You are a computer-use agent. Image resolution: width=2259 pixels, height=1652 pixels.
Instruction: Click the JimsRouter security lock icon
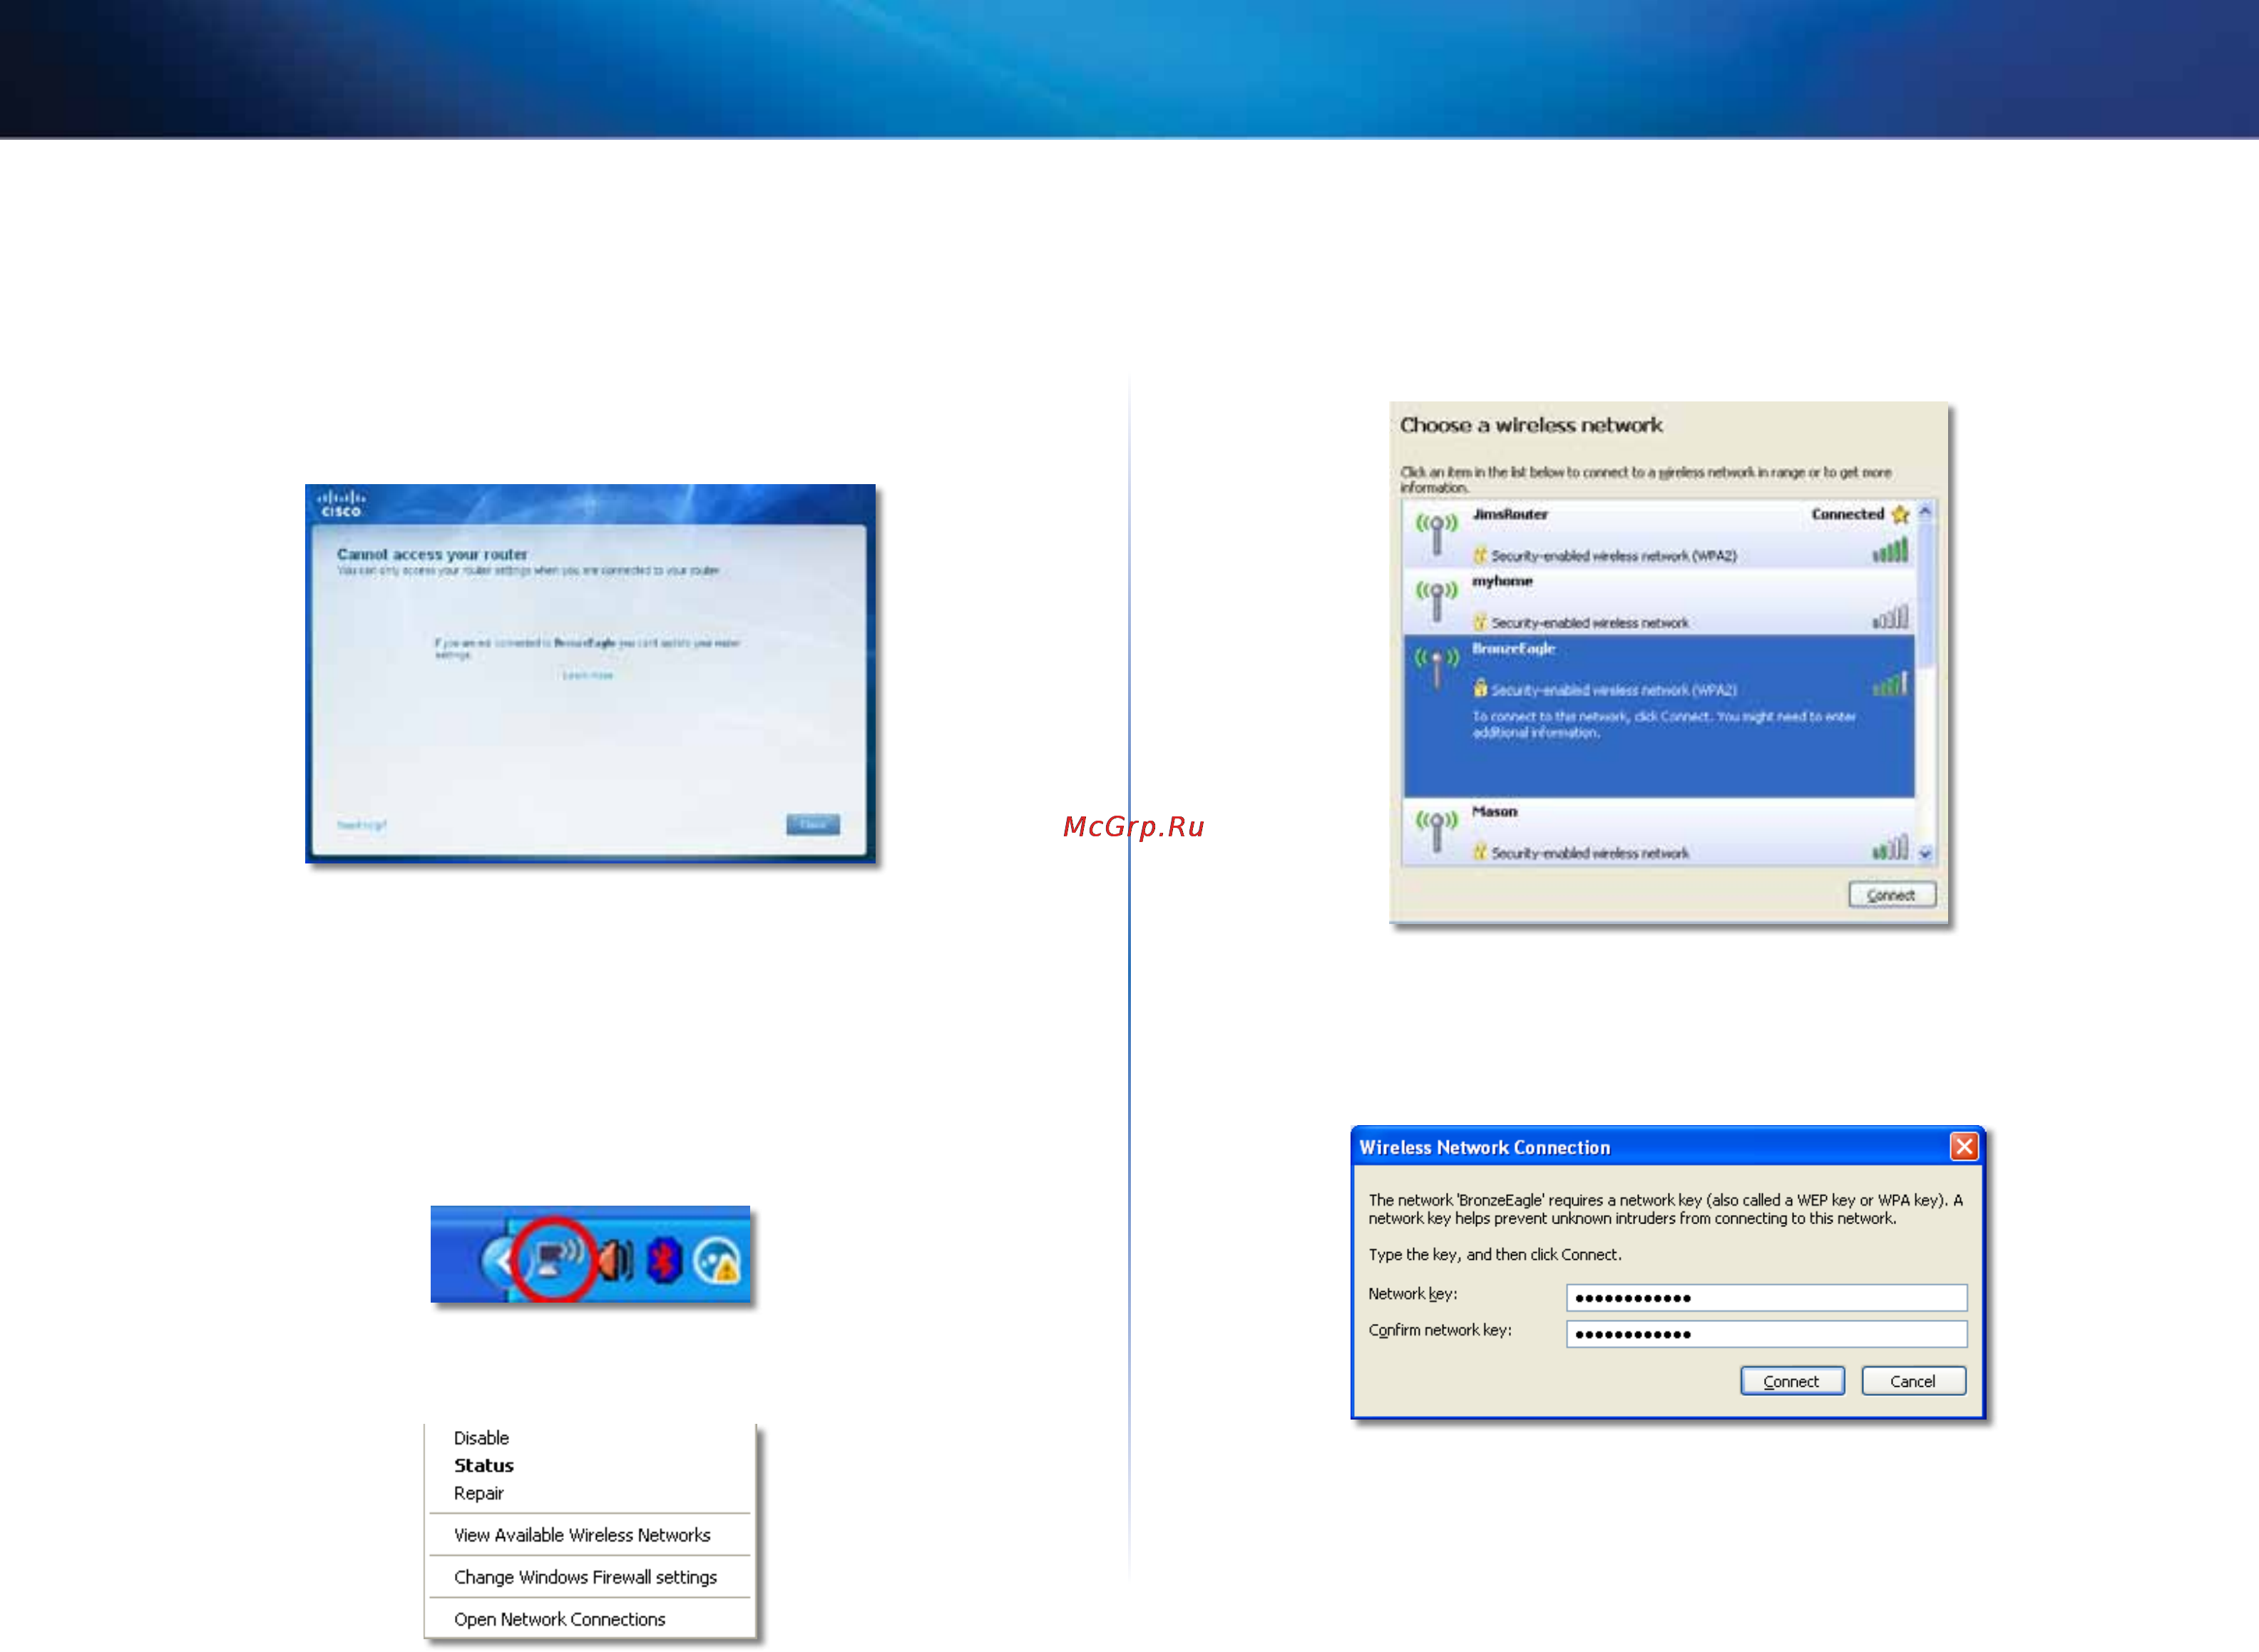click(x=1480, y=554)
